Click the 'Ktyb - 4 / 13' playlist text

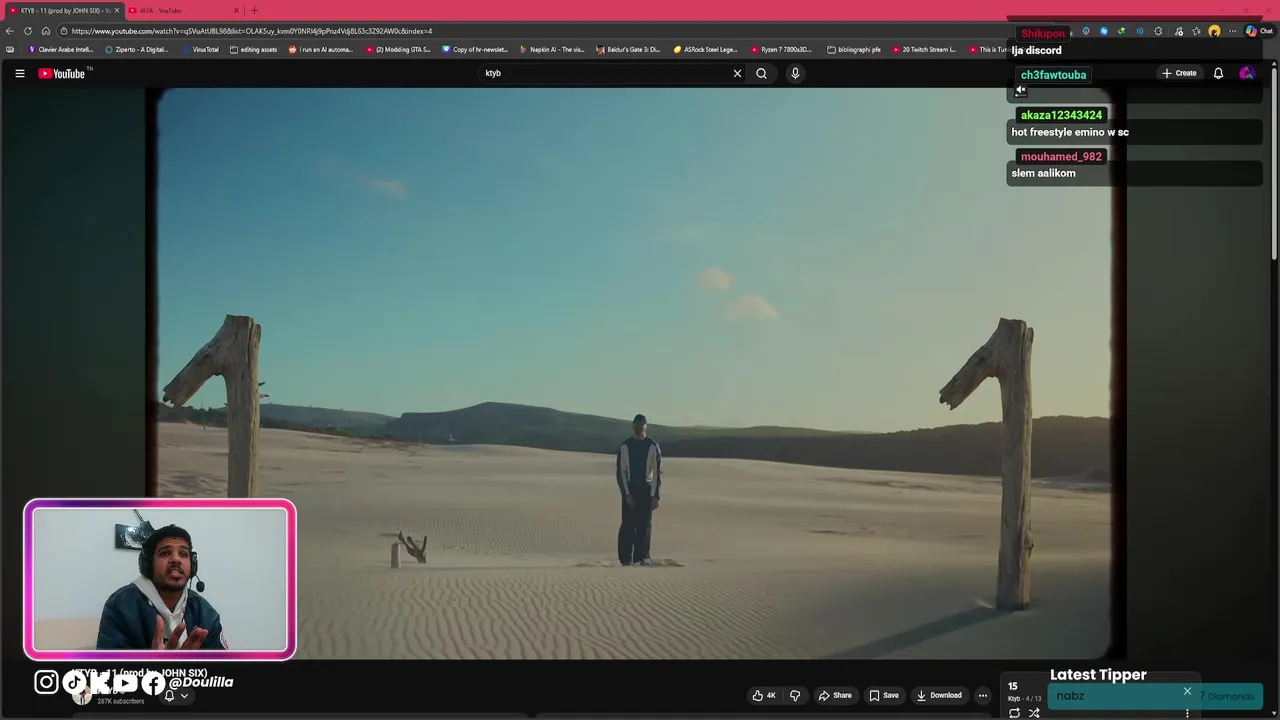[1025, 698]
